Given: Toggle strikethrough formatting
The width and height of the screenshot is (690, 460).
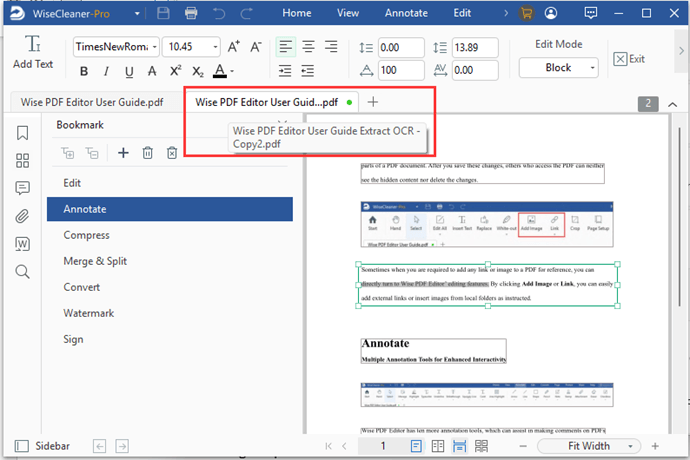Looking at the screenshot, I should pos(152,71).
